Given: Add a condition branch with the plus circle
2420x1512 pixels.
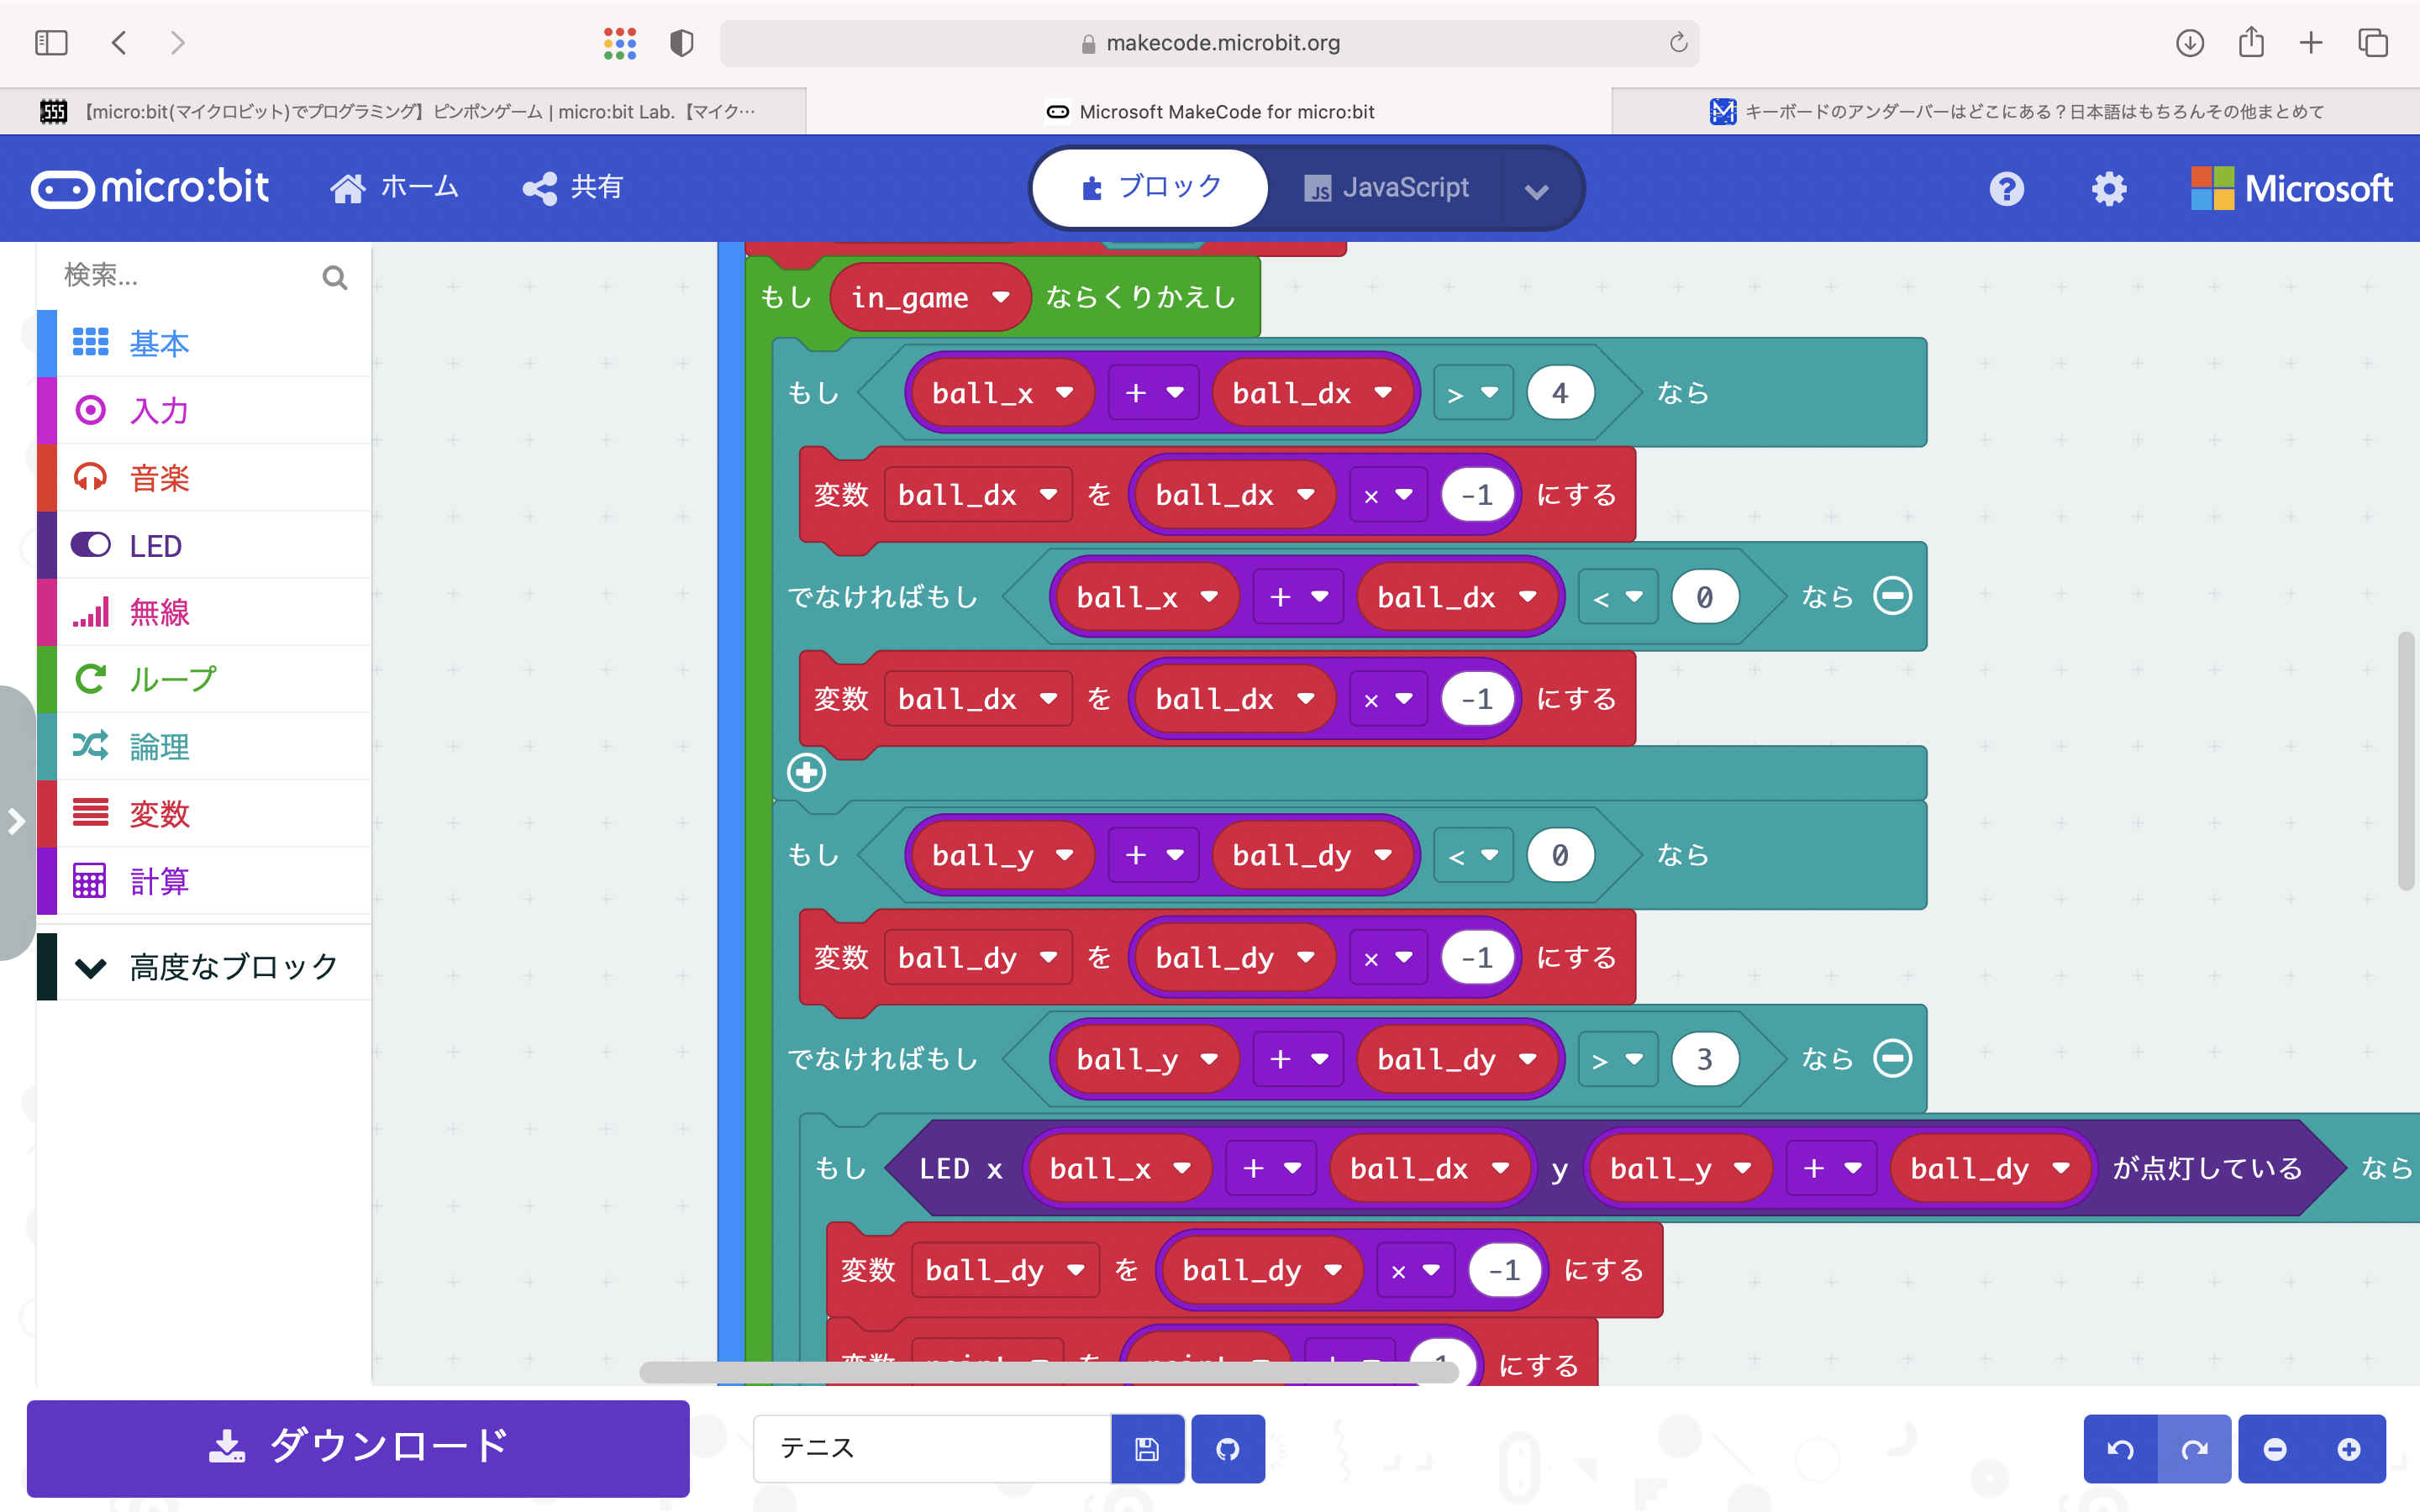Looking at the screenshot, I should pos(807,772).
